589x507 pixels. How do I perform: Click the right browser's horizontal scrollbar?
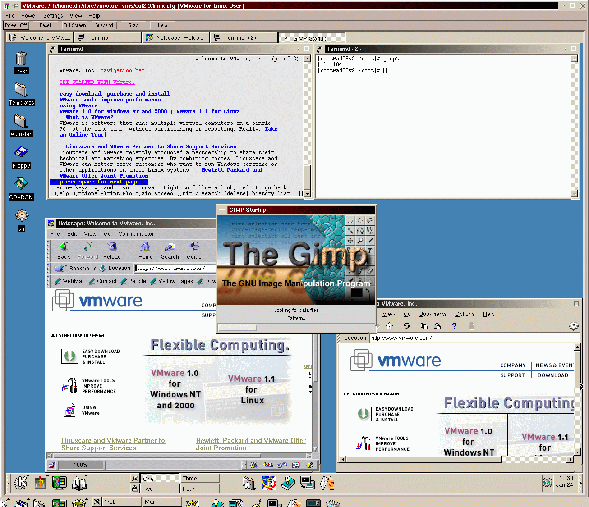click(x=457, y=459)
